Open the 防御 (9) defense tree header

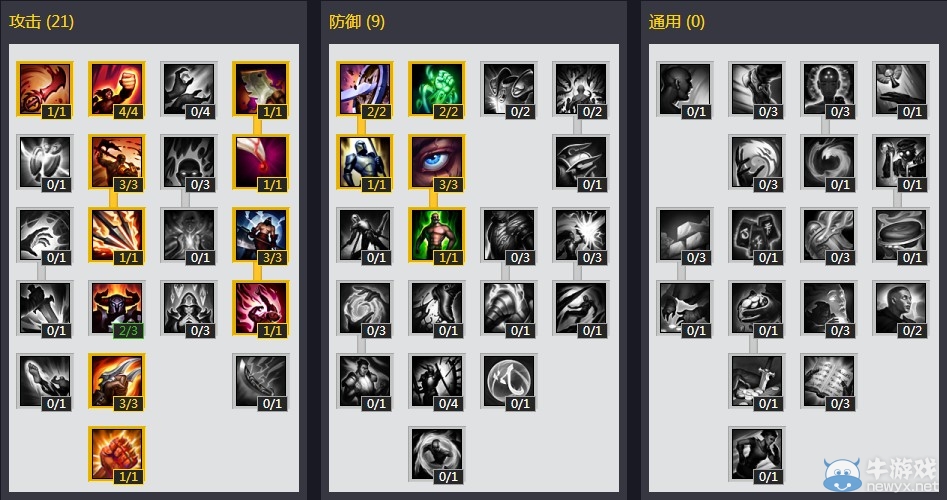click(x=357, y=22)
